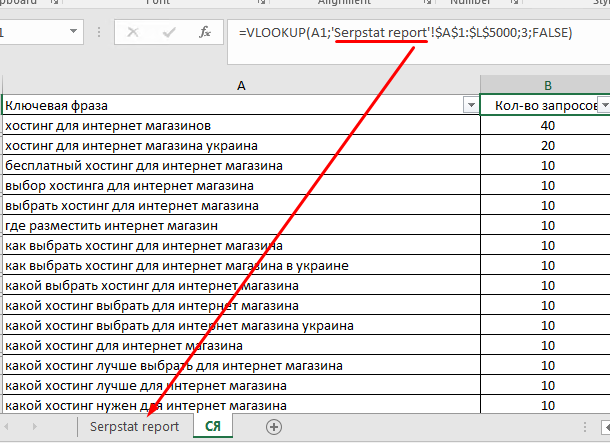Select cell выбрать хостинг для интернет магазина
Viewport: 610px width, 443px height.
click(241, 205)
